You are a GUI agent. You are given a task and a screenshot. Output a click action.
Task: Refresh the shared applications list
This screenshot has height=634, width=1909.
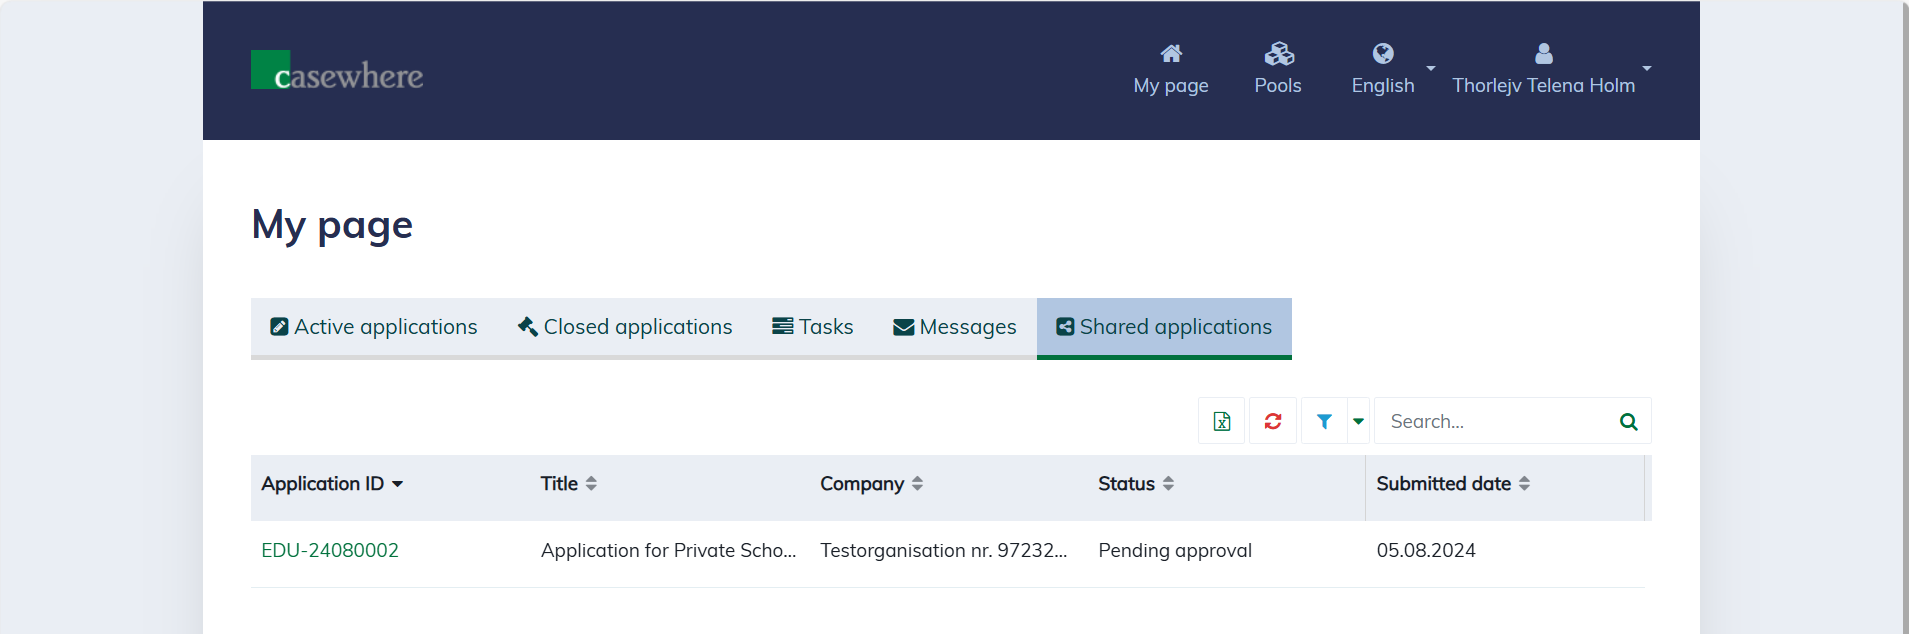(1272, 421)
